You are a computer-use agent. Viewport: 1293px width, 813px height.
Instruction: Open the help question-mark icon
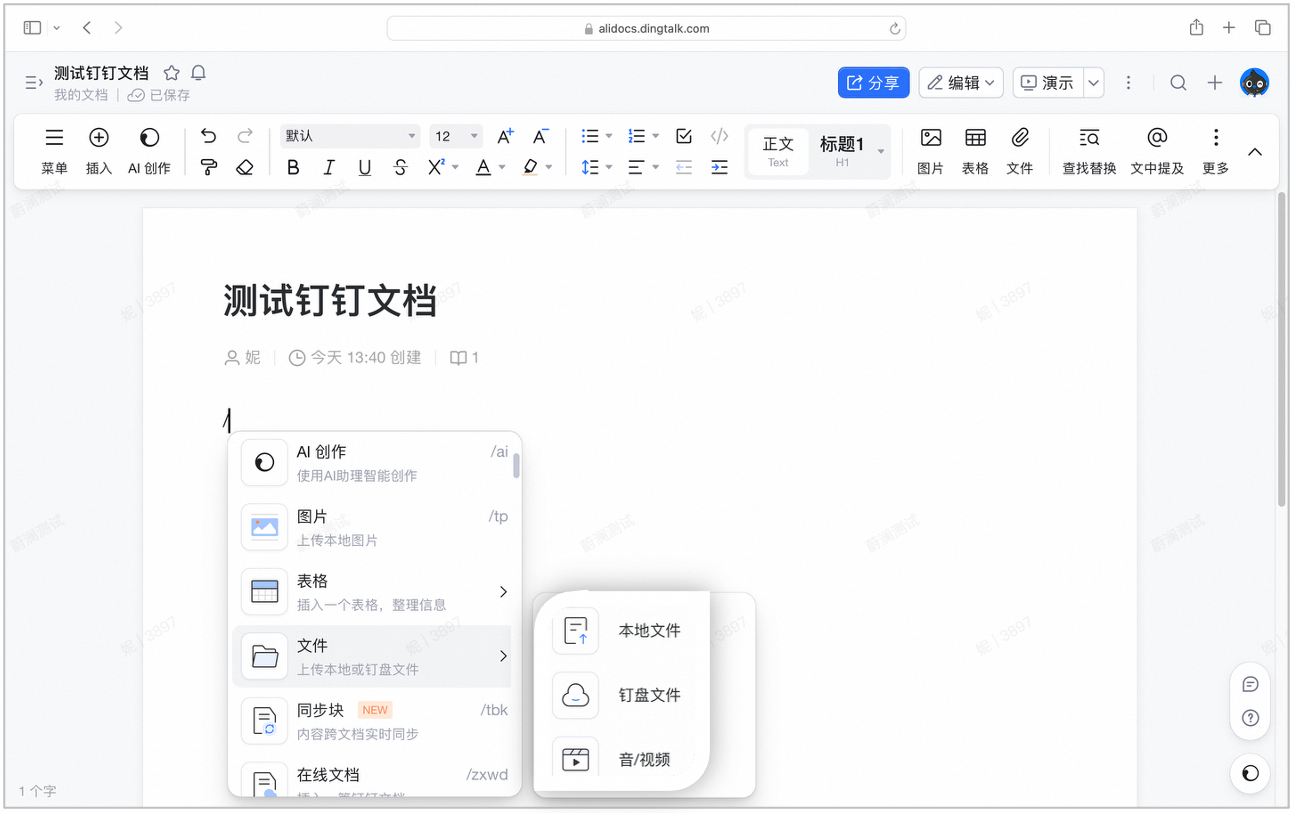coord(1250,718)
